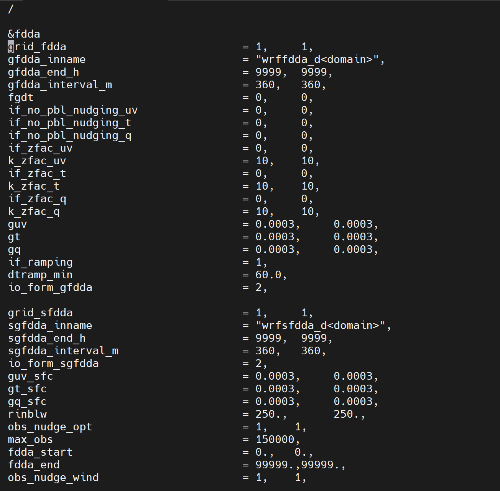Click the rinblw first value 250.
The height and width of the screenshot is (491, 500).
268,414
